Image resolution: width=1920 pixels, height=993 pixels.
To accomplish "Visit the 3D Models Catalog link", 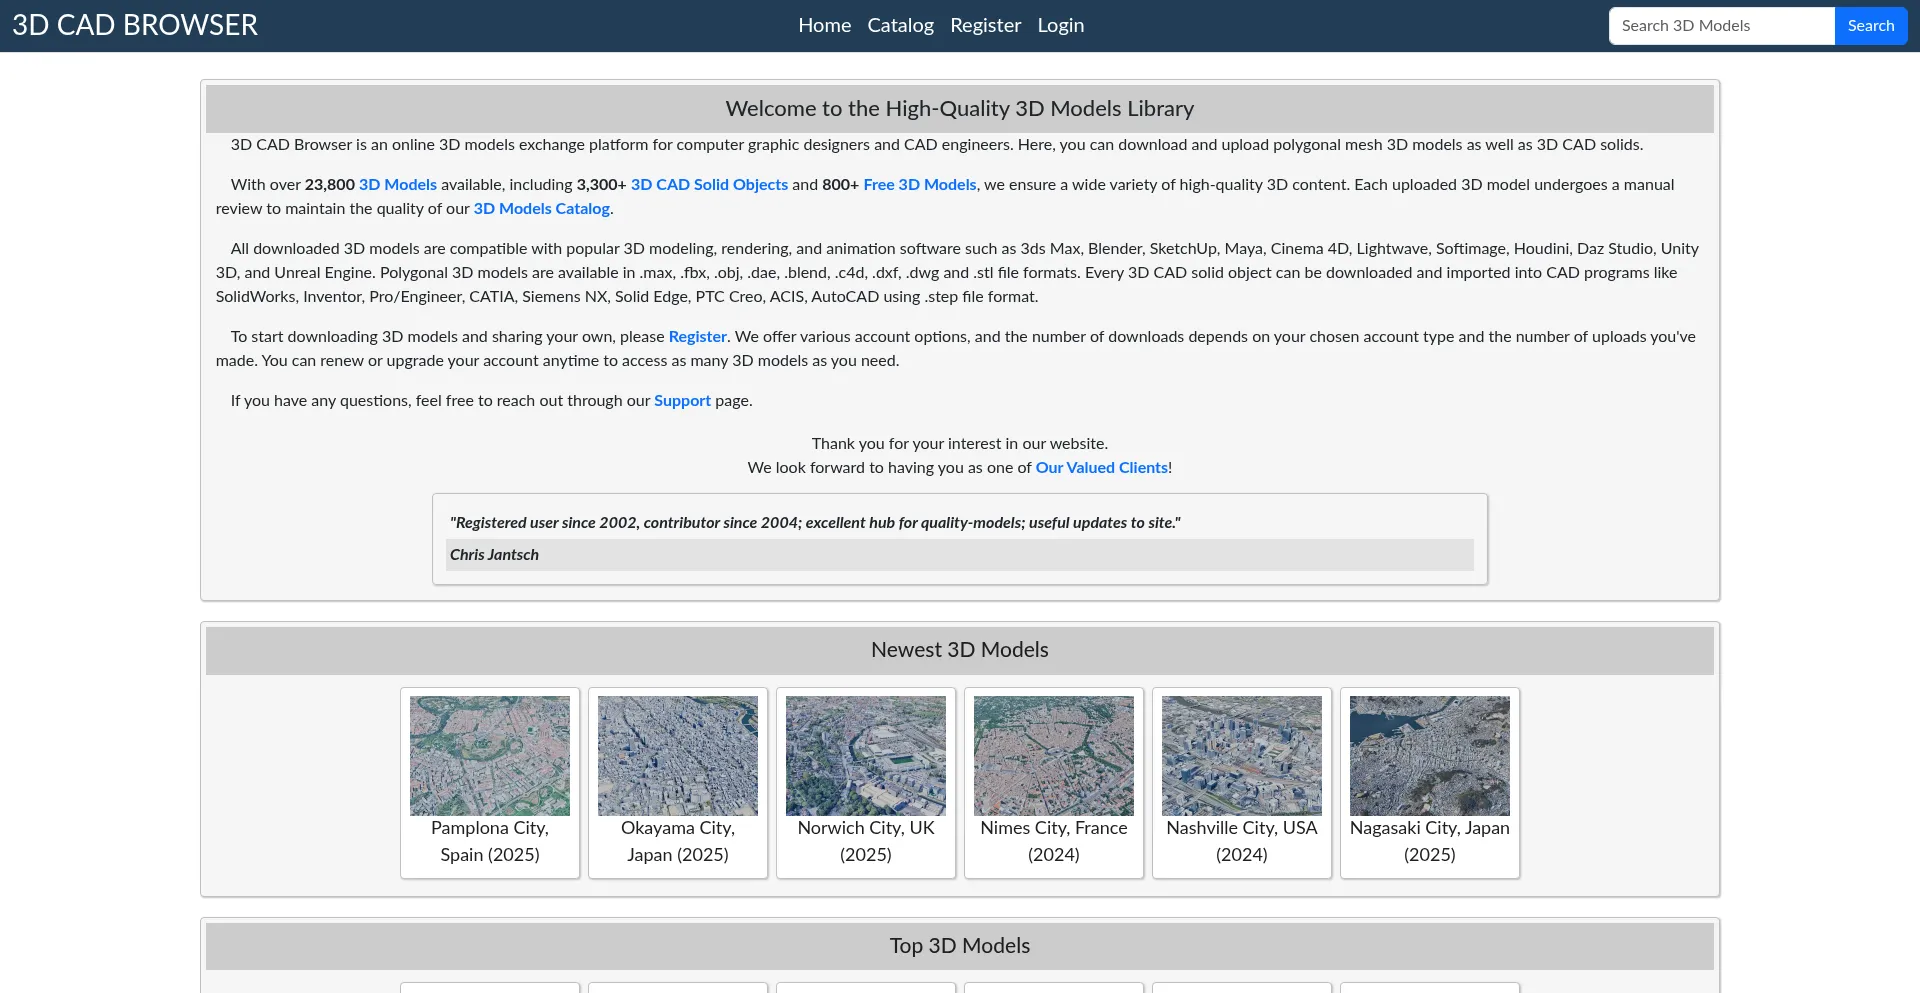I will tap(541, 209).
